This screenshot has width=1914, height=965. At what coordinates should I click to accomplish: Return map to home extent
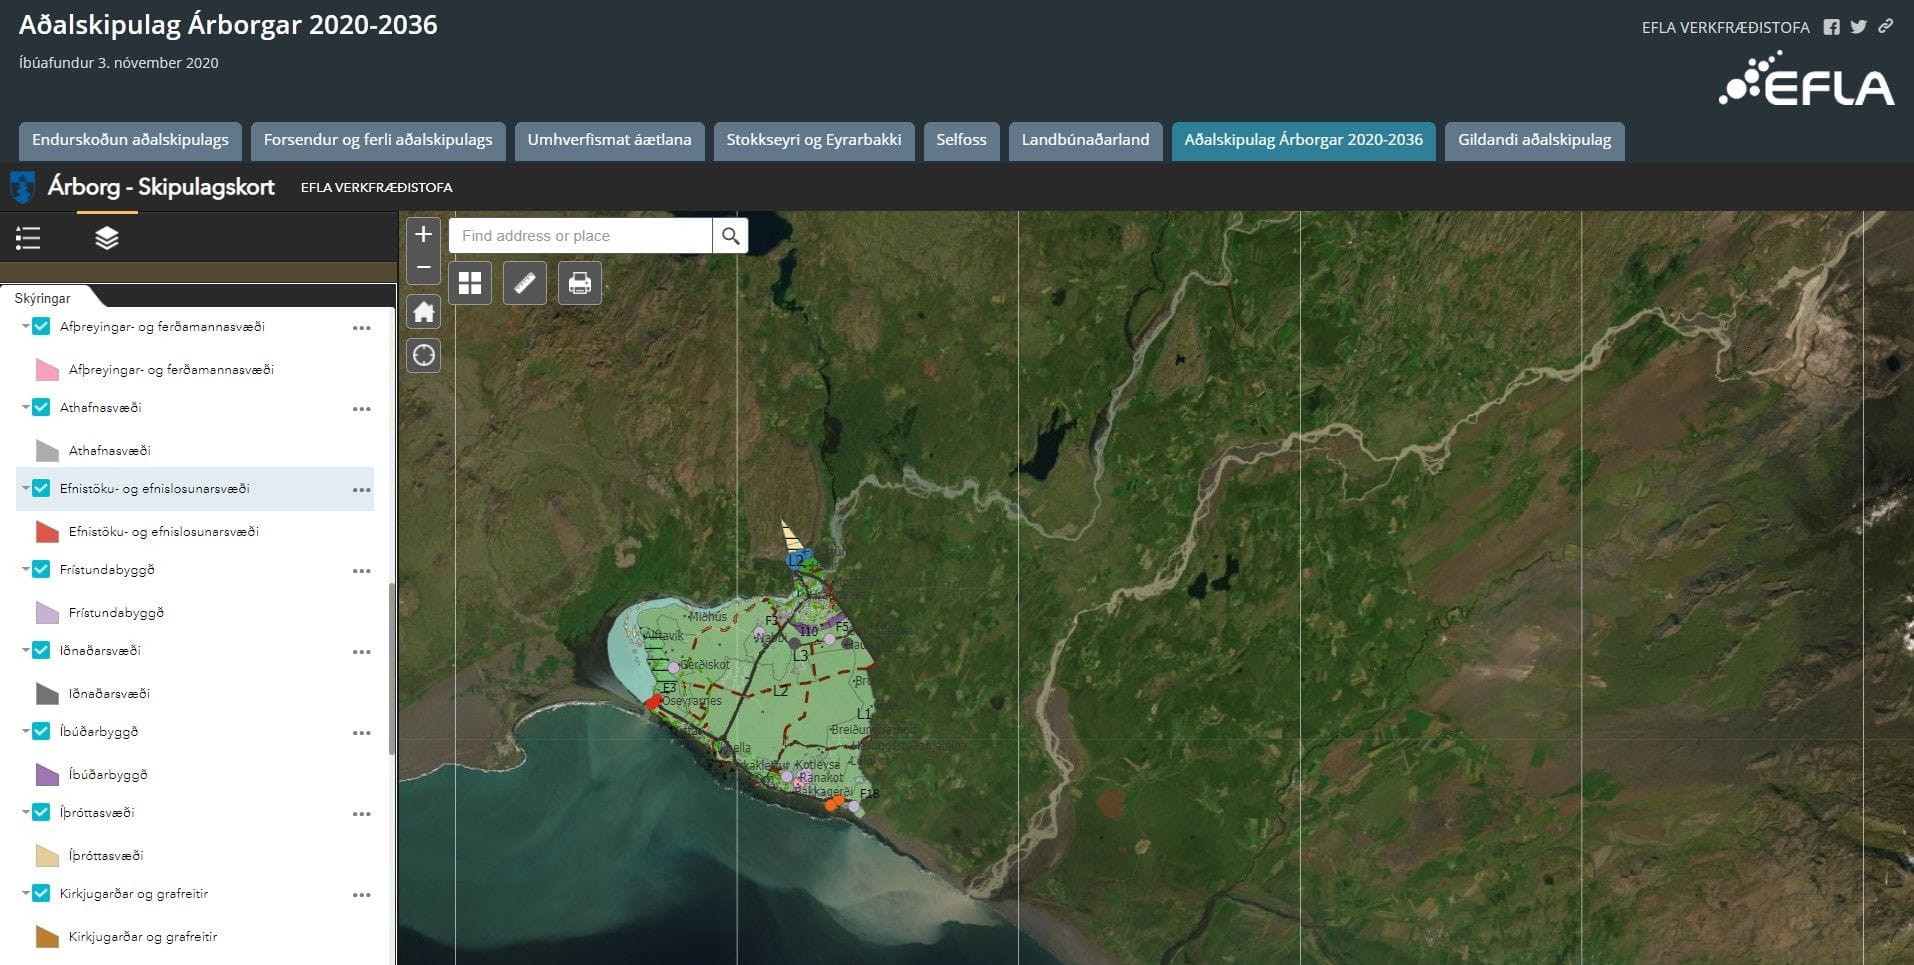click(x=423, y=312)
